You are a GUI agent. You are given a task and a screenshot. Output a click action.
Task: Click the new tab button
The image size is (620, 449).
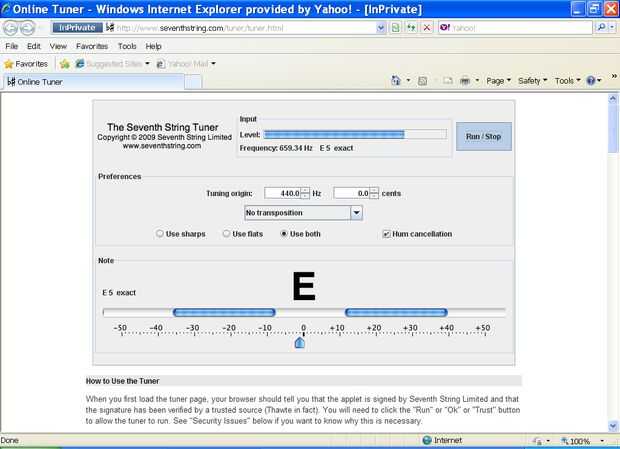pos(193,82)
